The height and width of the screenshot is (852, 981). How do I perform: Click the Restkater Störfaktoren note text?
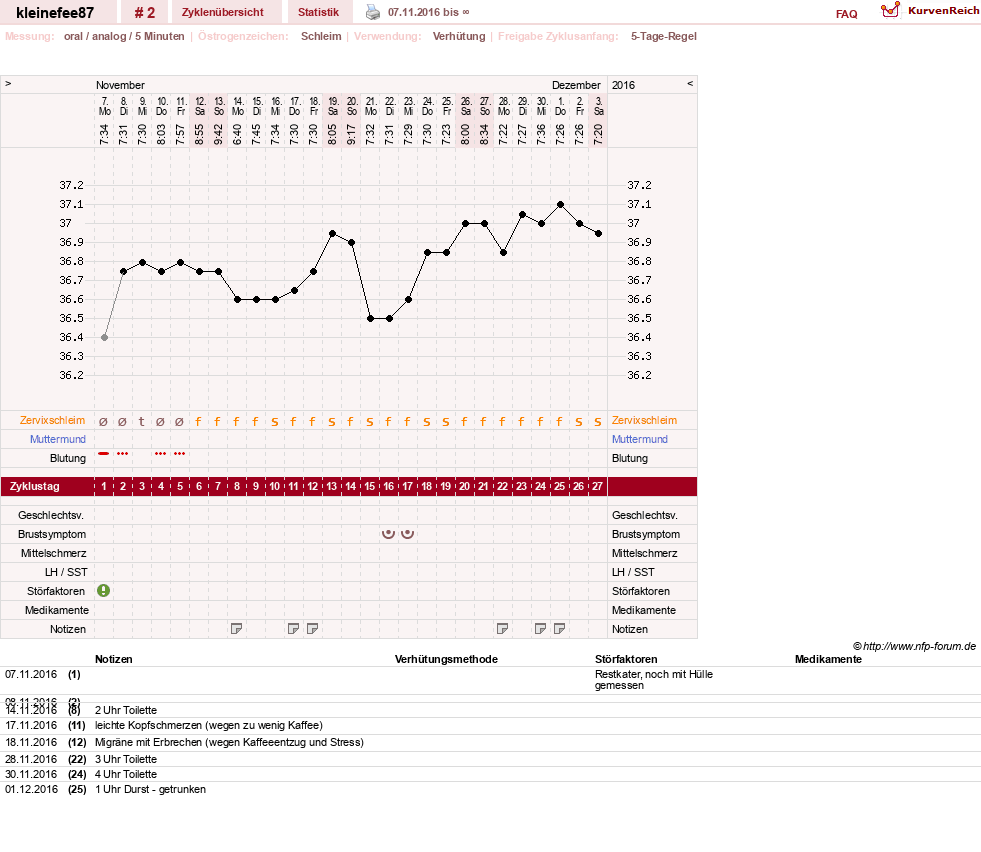[654, 679]
